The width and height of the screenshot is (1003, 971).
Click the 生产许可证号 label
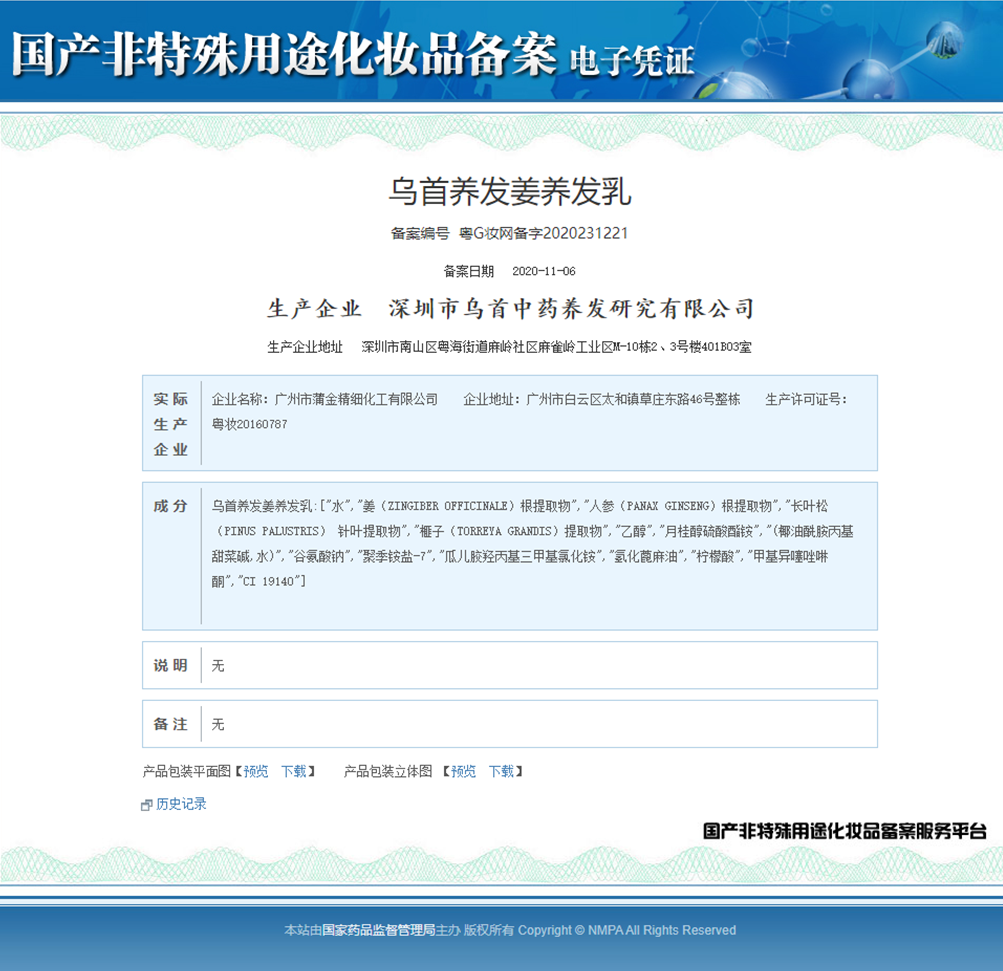(806, 399)
